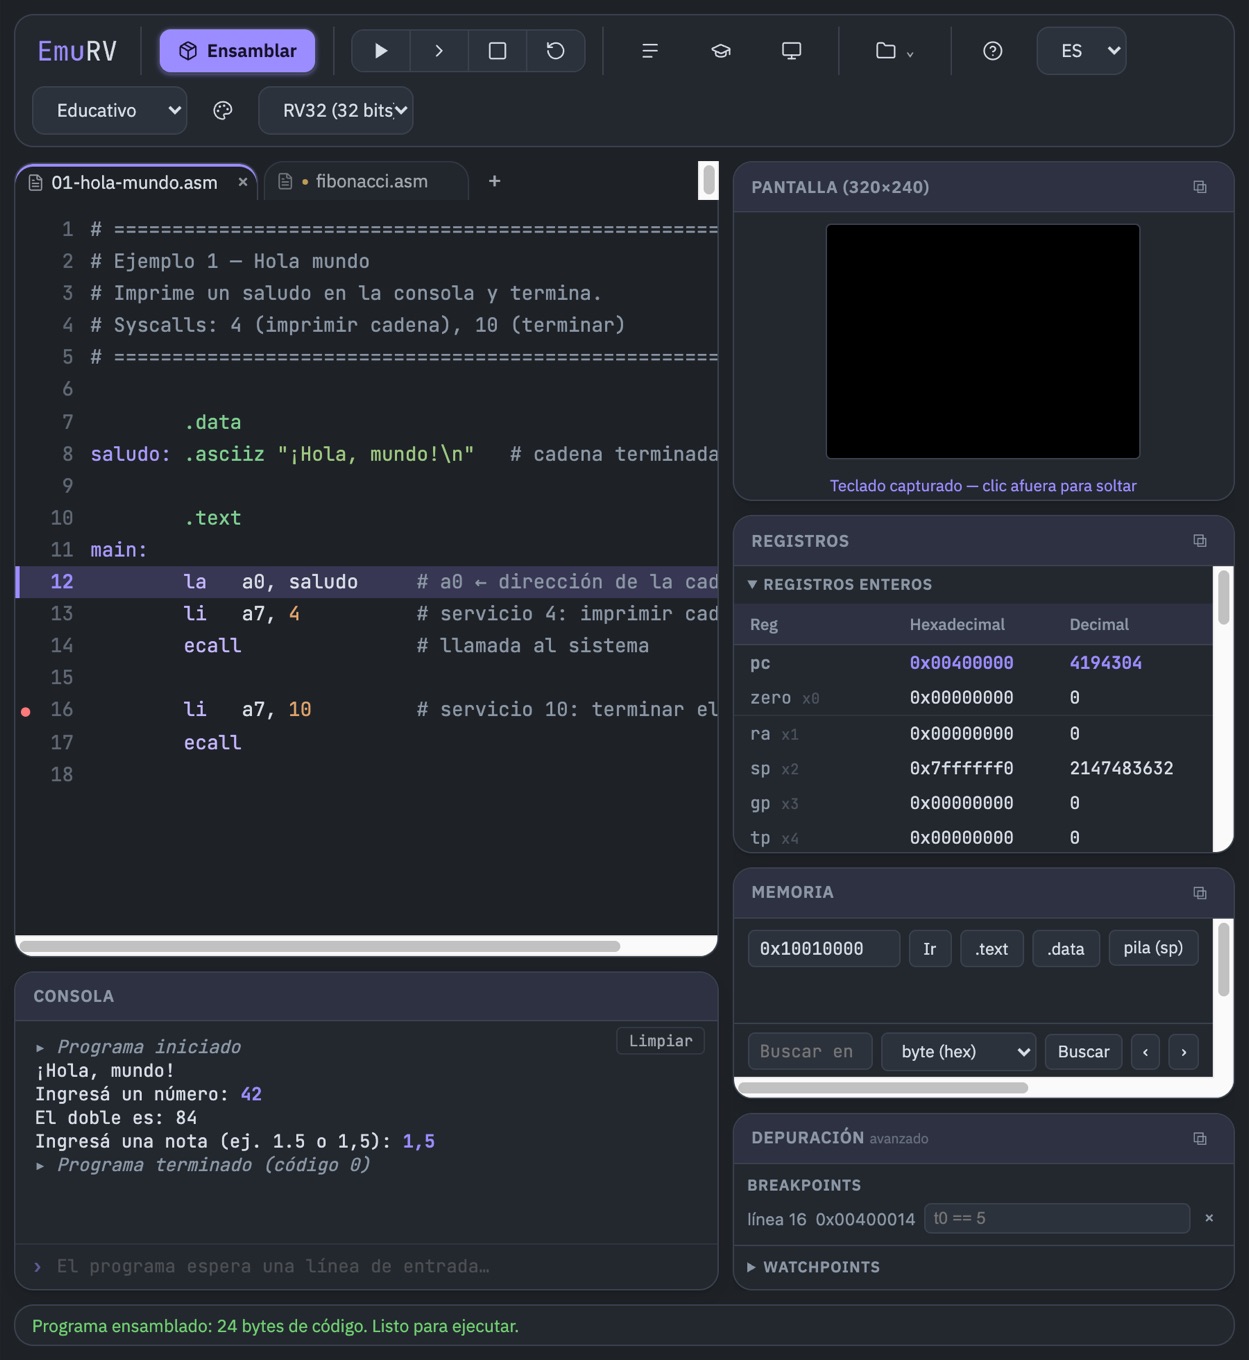The width and height of the screenshot is (1249, 1360).
Task: Collapse the REGISTROS ENTEROS section
Action: point(840,584)
